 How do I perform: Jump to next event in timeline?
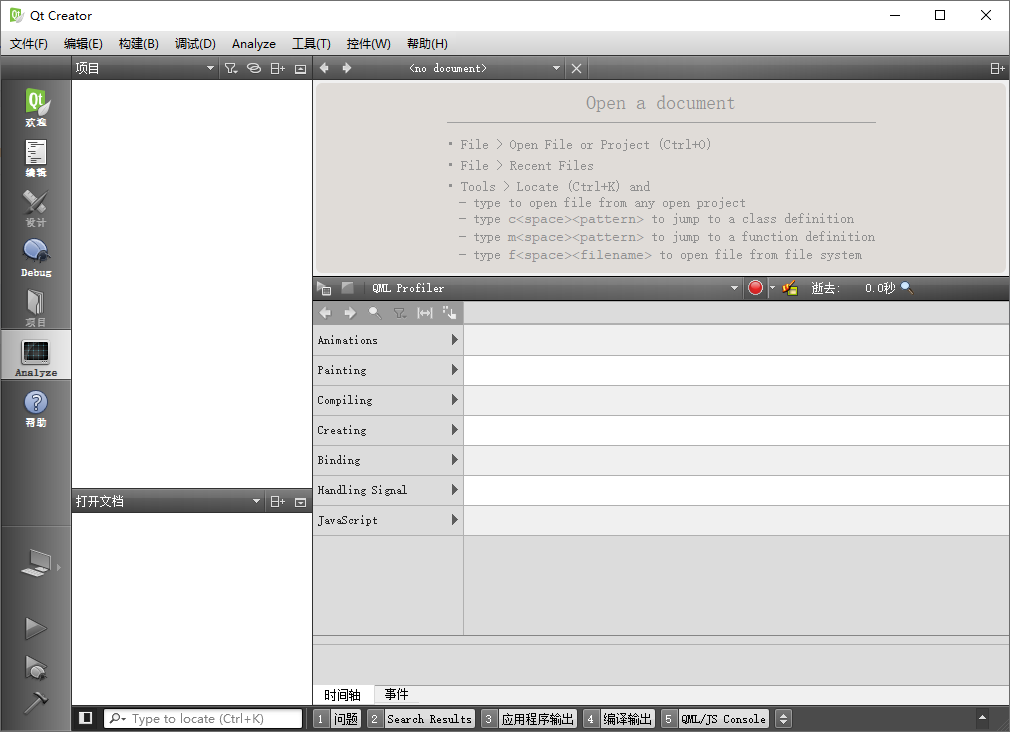click(350, 313)
